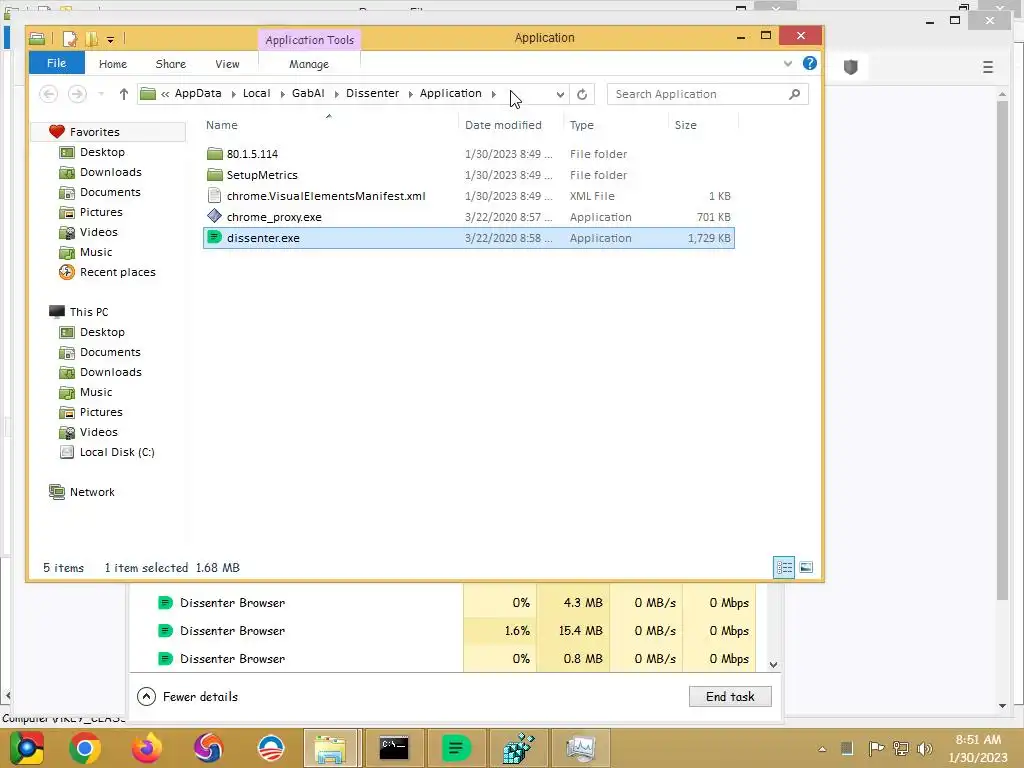
Task: Sort files by Name column
Action: pos(222,125)
